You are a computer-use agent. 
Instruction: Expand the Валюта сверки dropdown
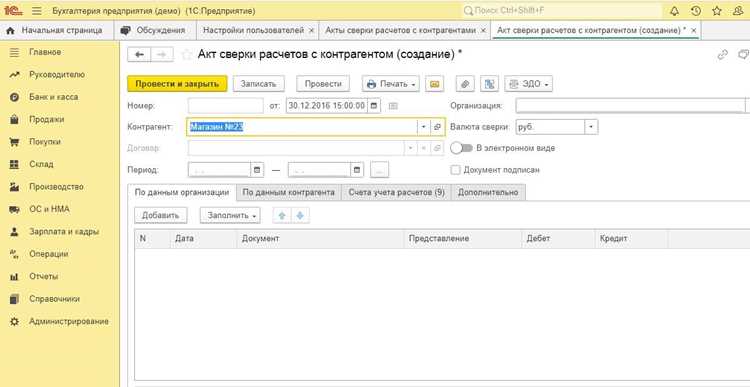coord(591,127)
